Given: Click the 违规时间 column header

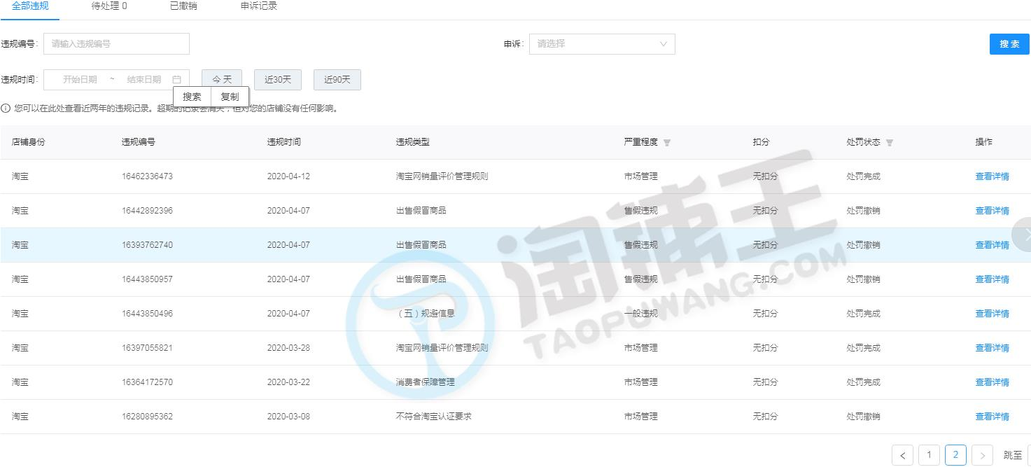Looking at the screenshot, I should [x=284, y=143].
